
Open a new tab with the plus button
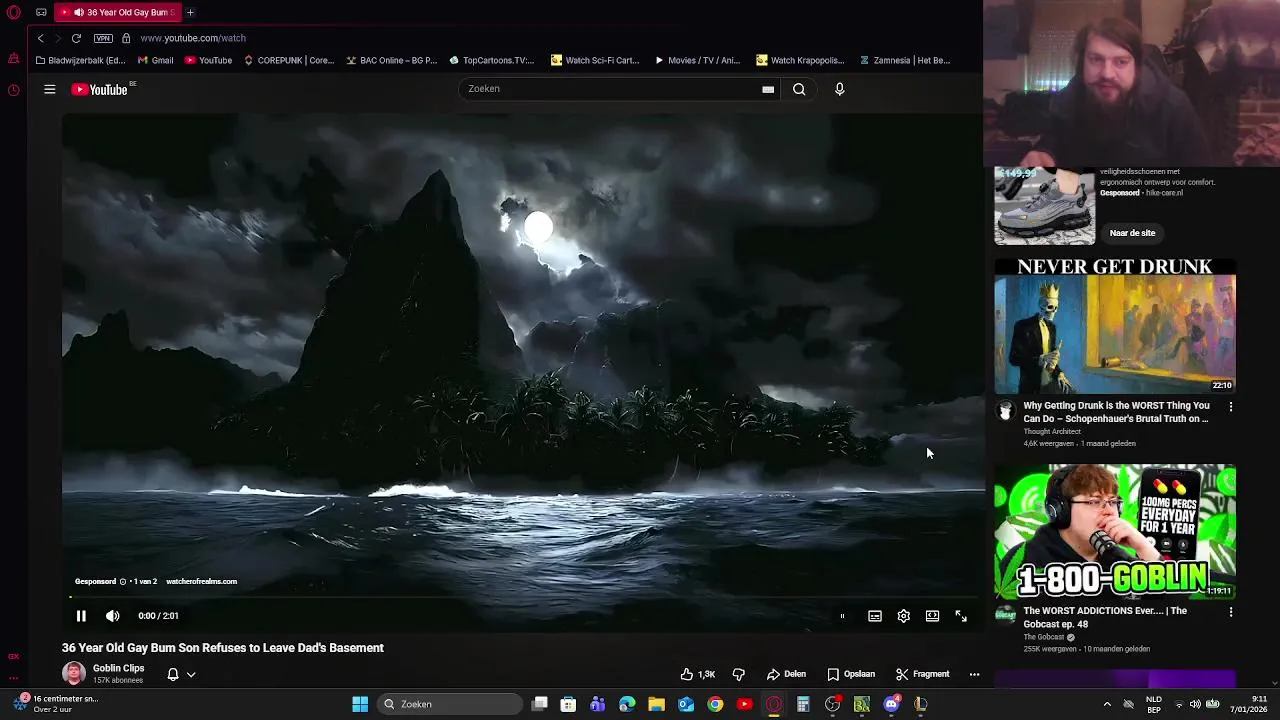(x=190, y=12)
